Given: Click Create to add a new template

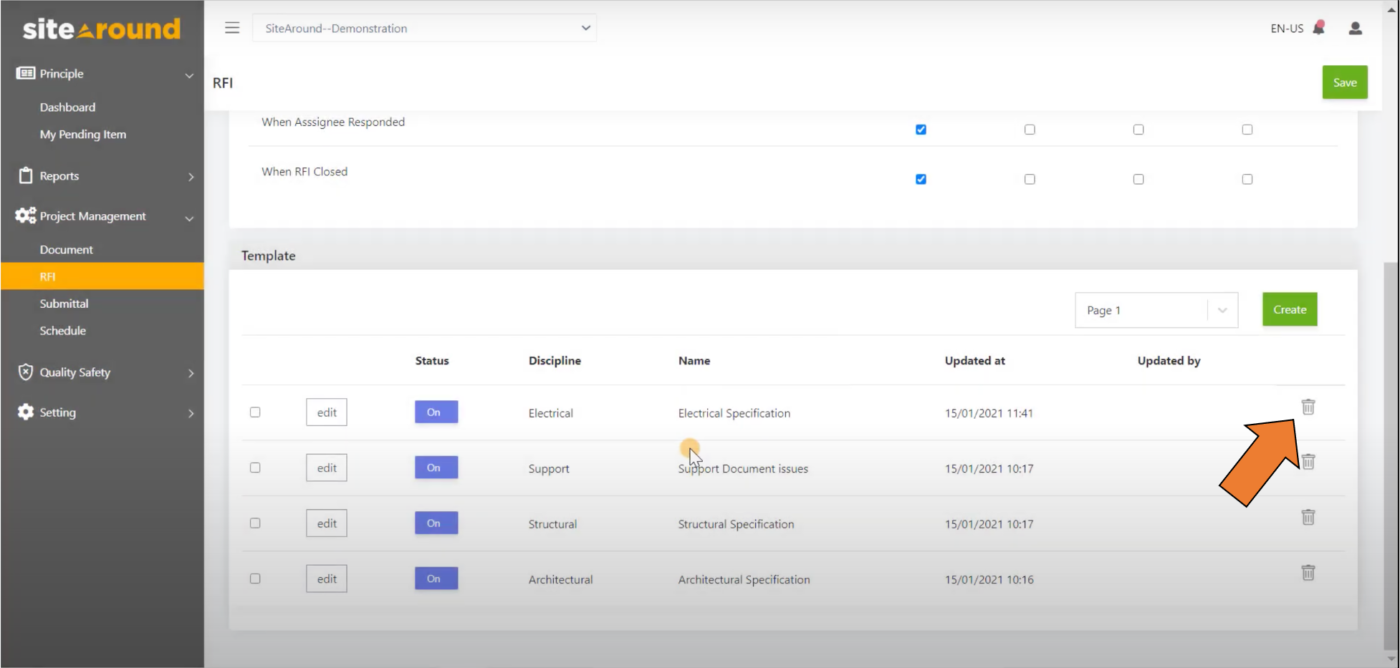Looking at the screenshot, I should coord(1289,309).
